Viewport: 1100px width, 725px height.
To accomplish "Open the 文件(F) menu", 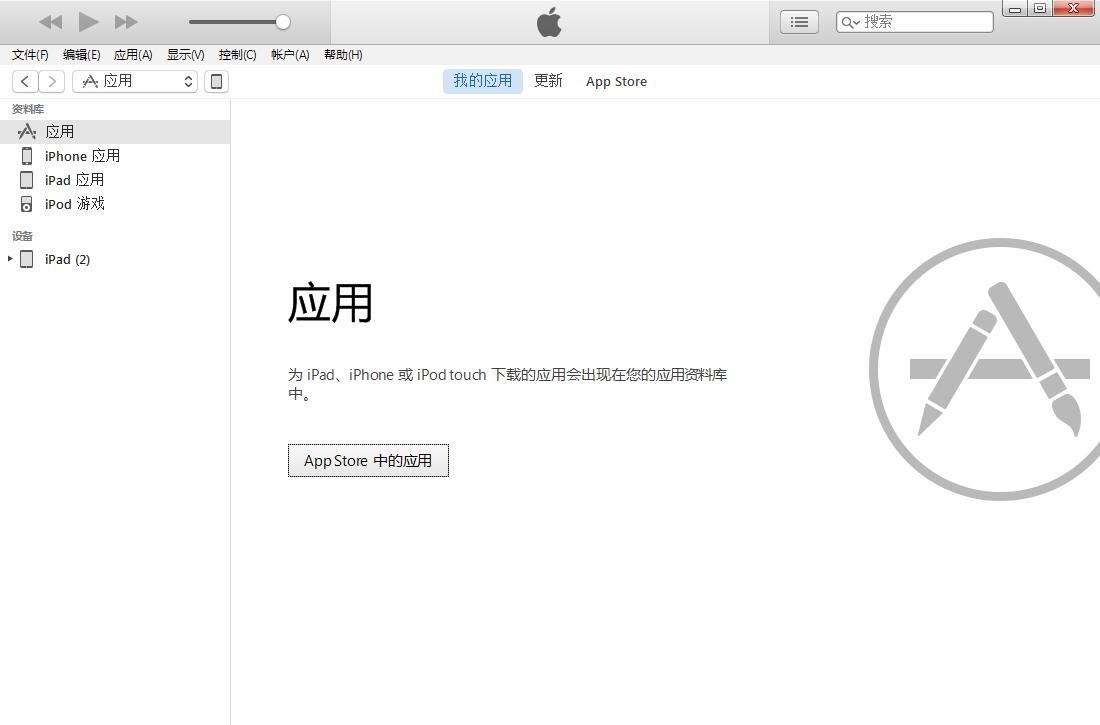I will 30,55.
